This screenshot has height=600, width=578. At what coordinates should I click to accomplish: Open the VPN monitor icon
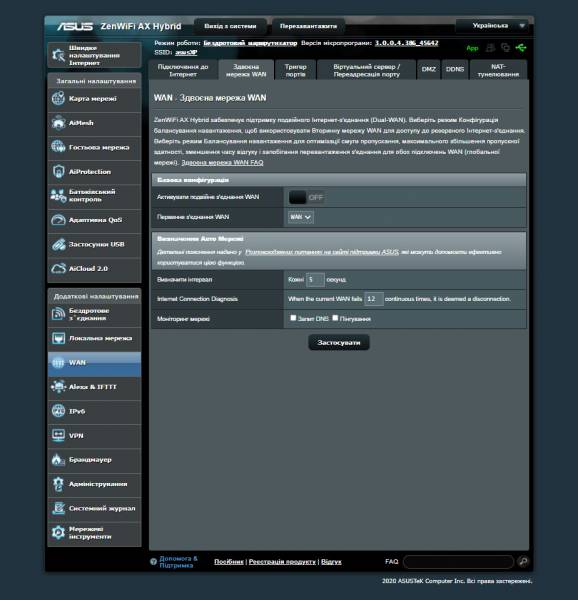tap(58, 435)
